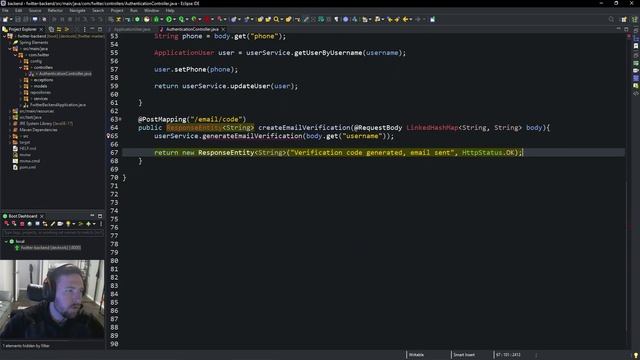This screenshot has height=360, width=640.
Task: Click the green Run button in toolbar
Action: click(169, 19)
